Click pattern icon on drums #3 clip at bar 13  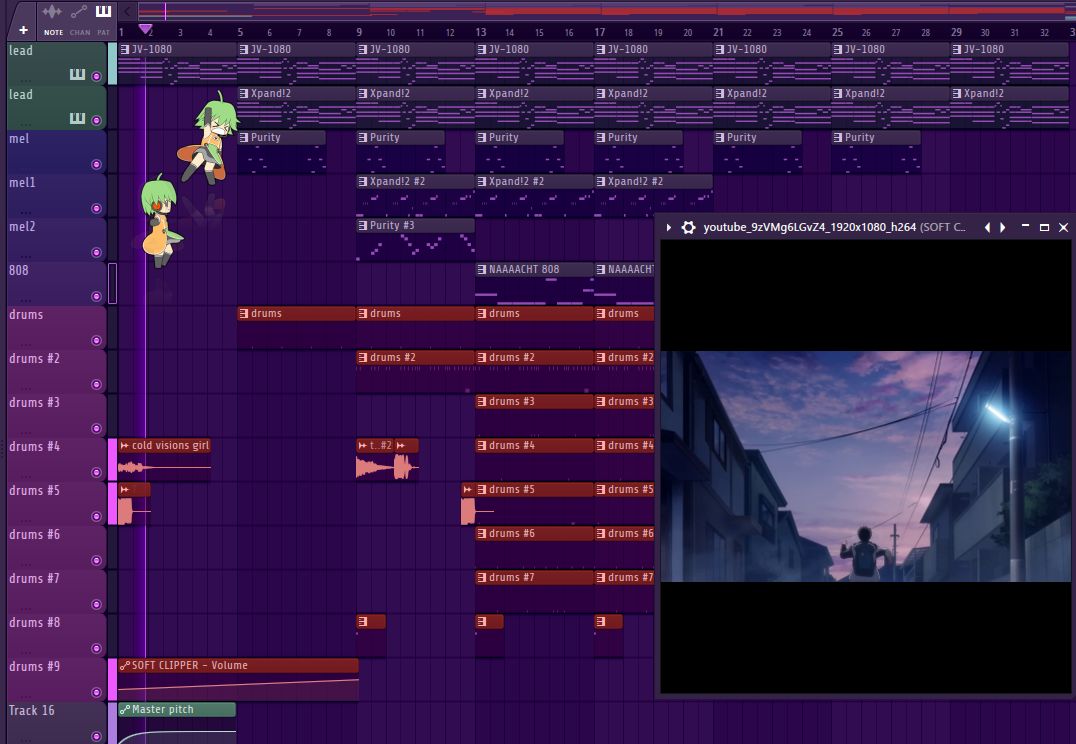click(482, 402)
